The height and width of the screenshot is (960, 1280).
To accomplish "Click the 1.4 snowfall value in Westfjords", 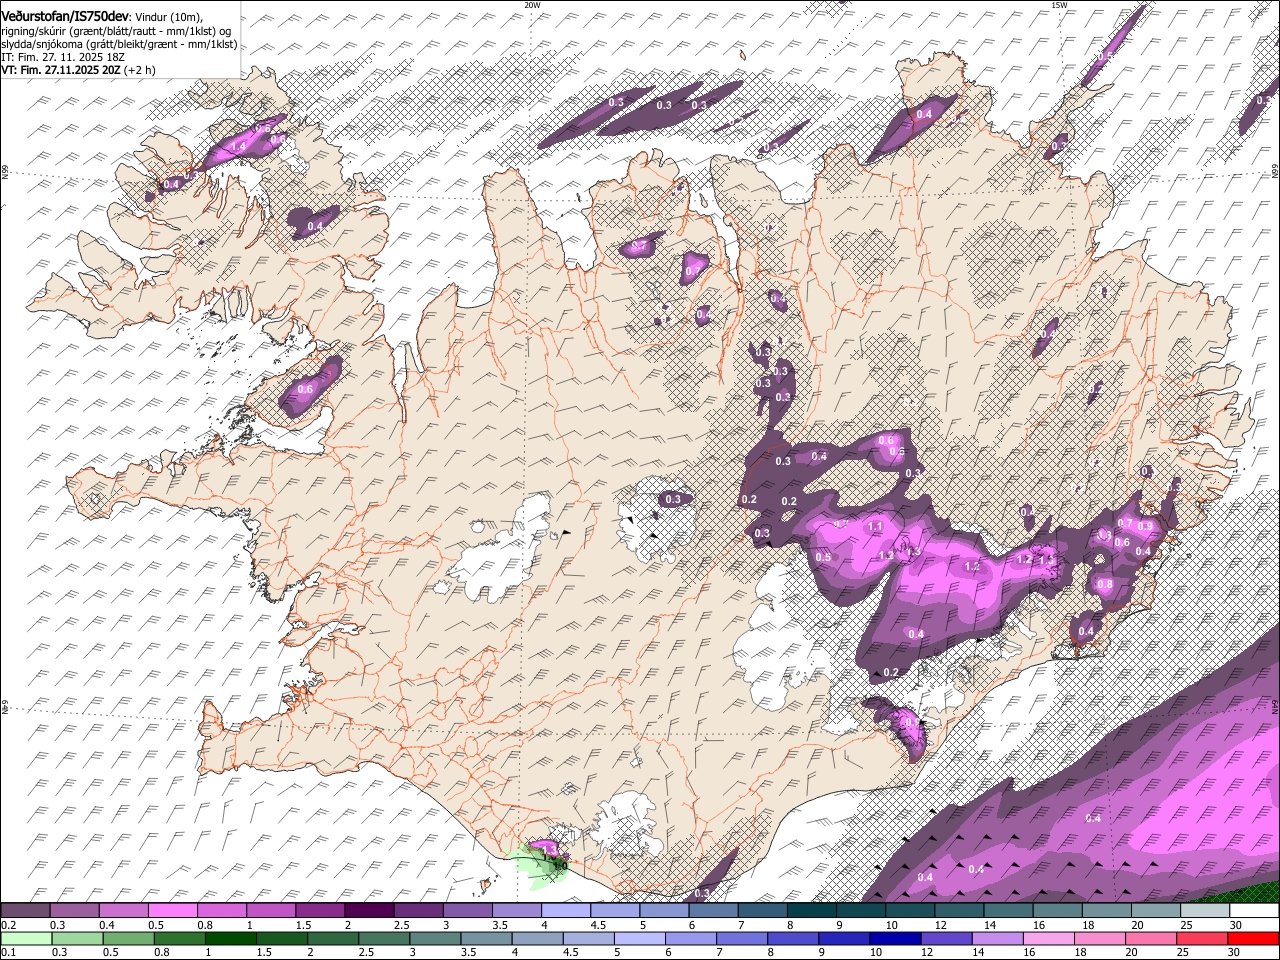I will 238,147.
